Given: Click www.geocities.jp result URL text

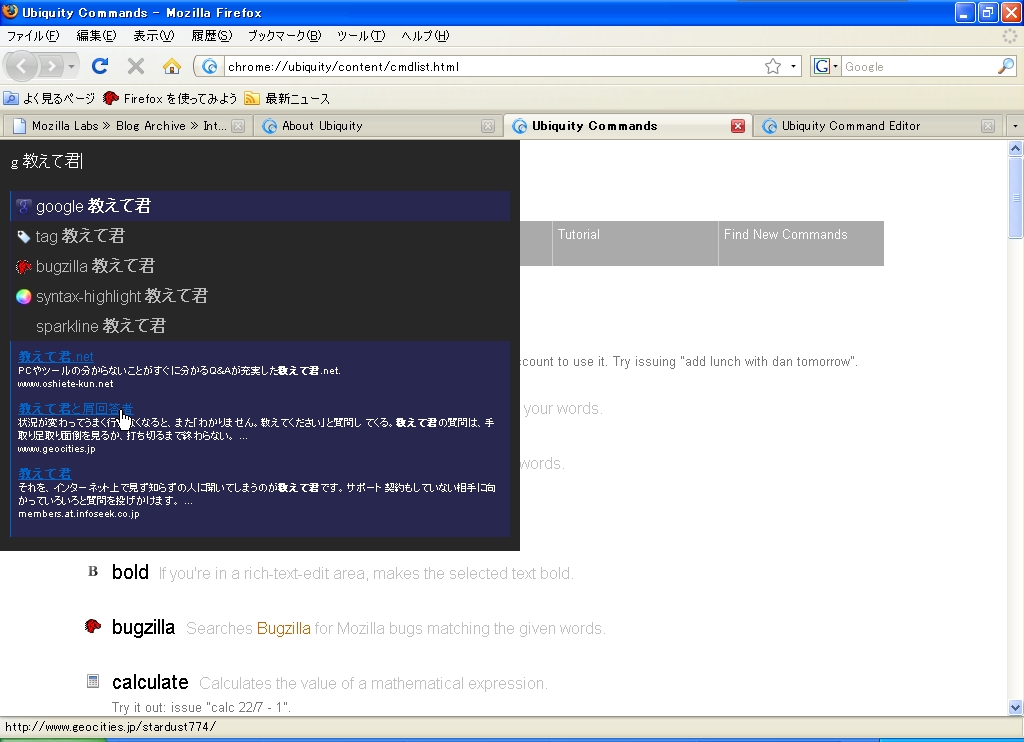Looking at the screenshot, I should point(57,449).
